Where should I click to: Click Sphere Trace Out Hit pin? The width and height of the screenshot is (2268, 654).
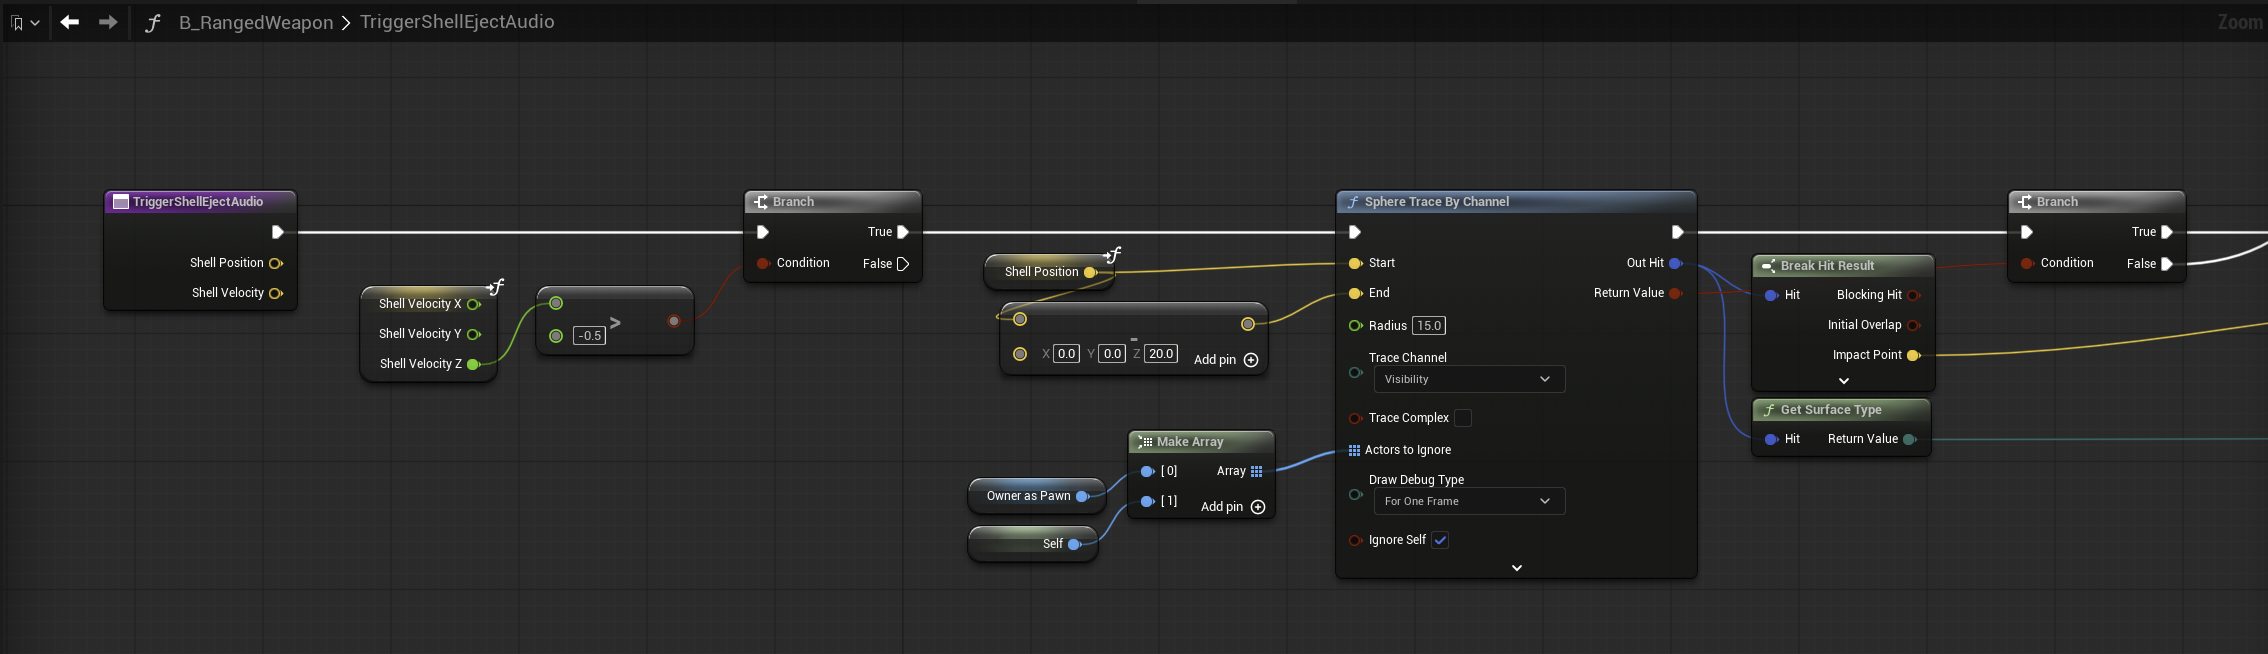[x=1676, y=263]
